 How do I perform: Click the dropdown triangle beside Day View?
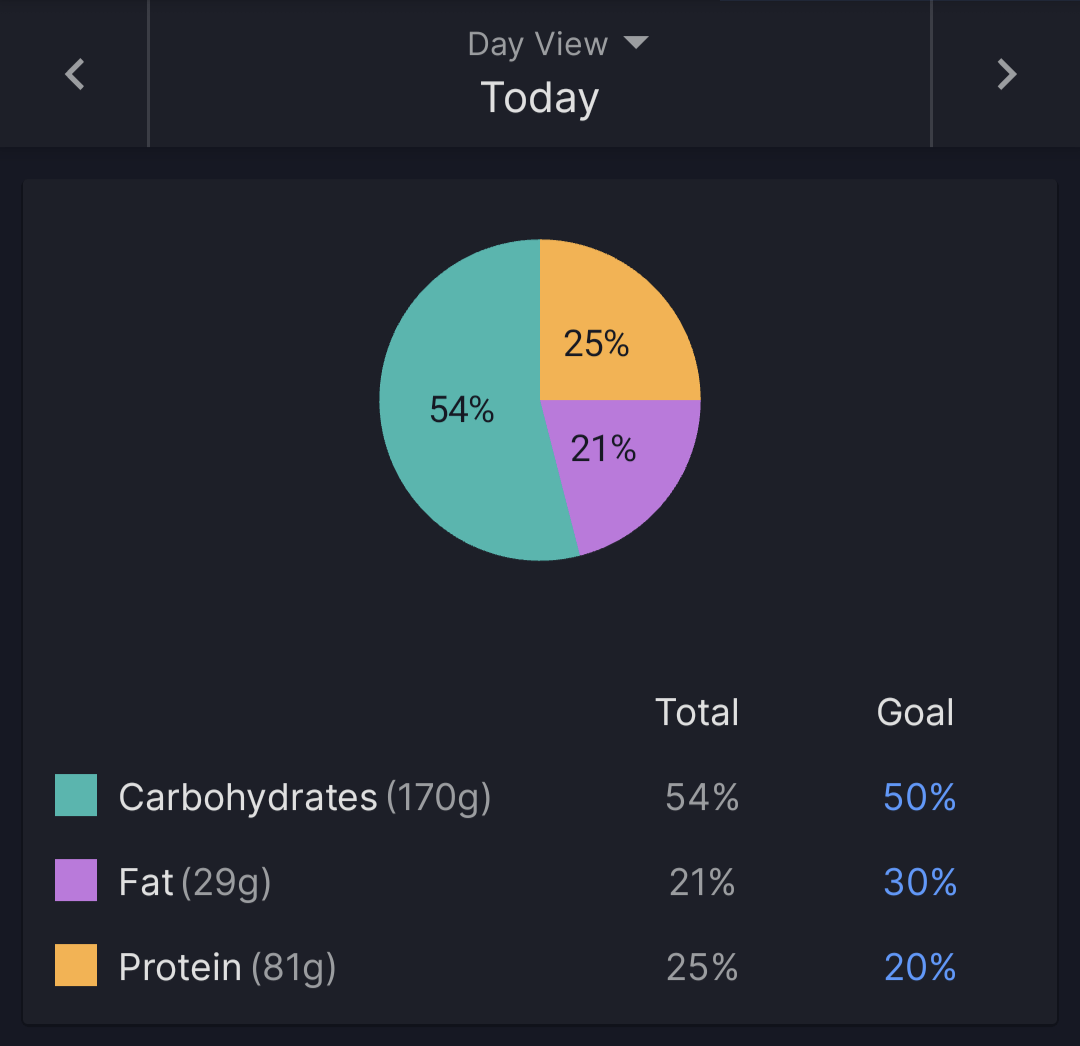coord(636,43)
